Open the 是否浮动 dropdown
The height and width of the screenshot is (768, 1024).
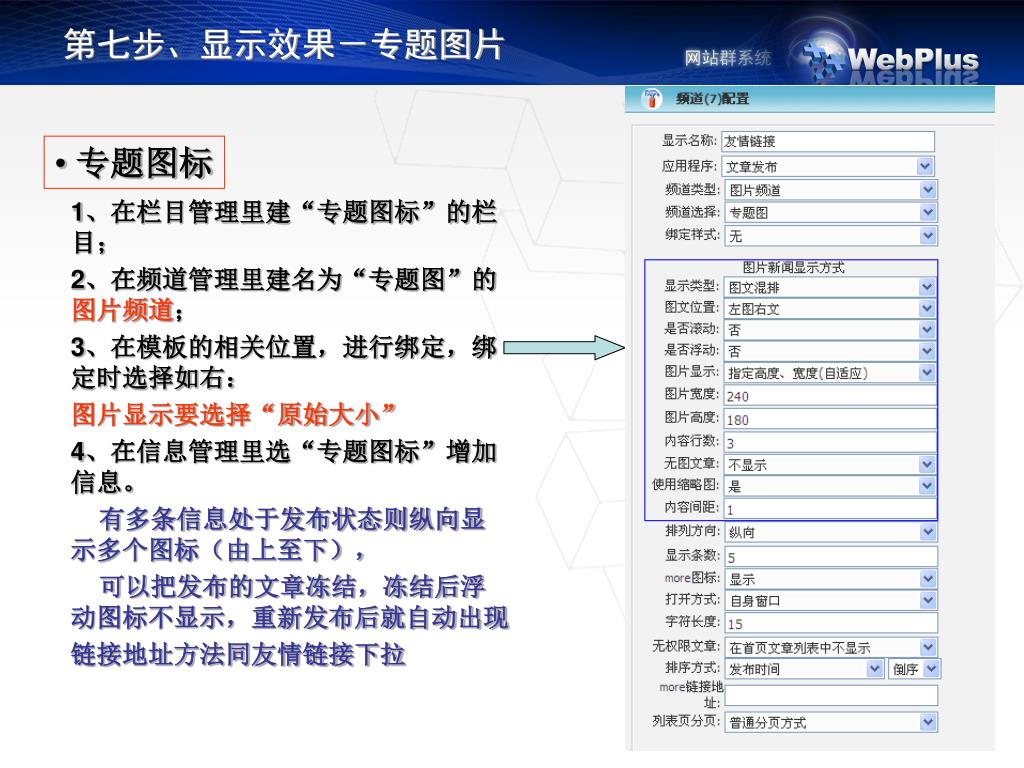[x=830, y=351]
